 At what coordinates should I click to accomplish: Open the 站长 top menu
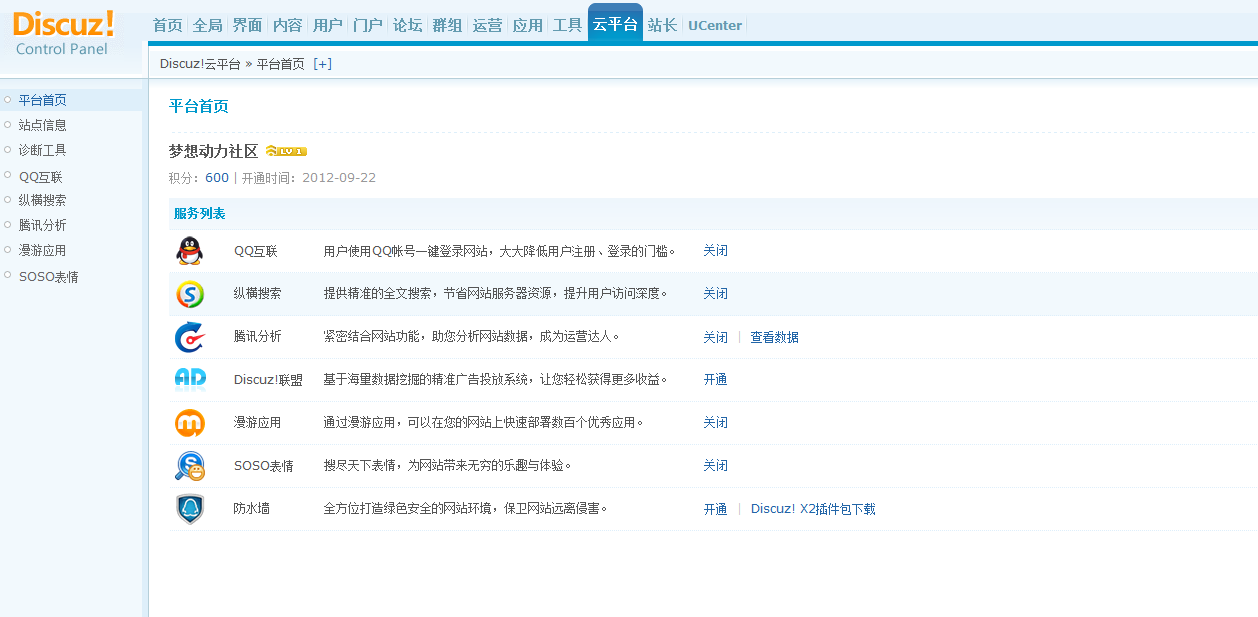pyautogui.click(x=662, y=25)
